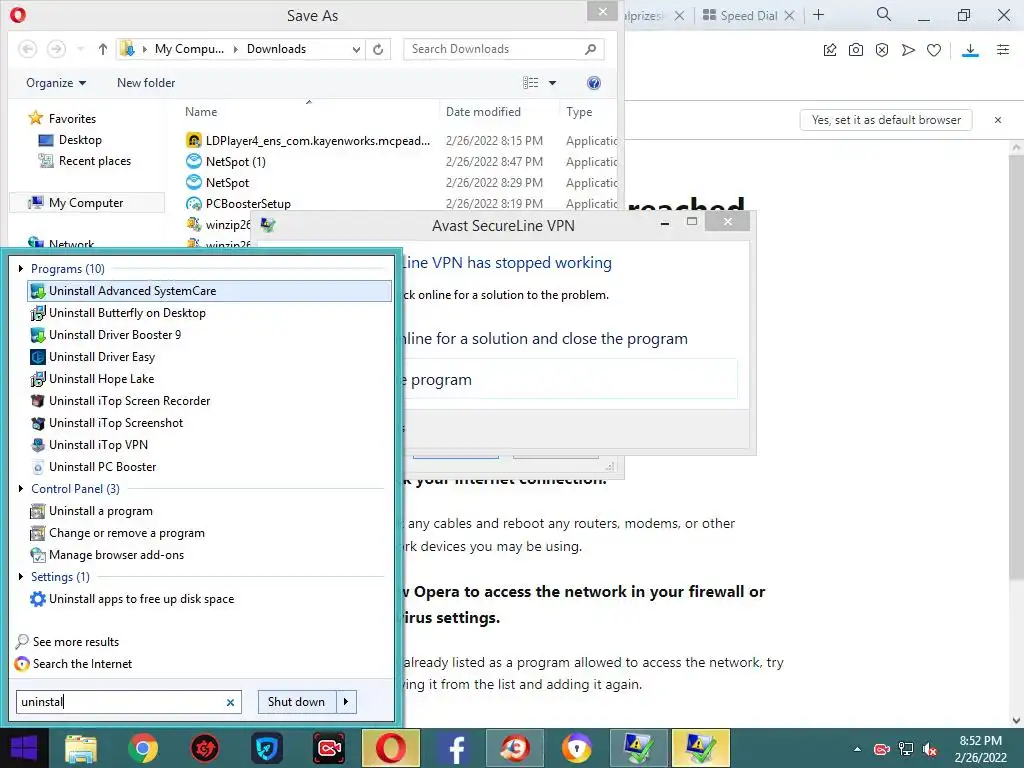Refresh the Downloads folder view
The width and height of the screenshot is (1024, 768).
[378, 49]
